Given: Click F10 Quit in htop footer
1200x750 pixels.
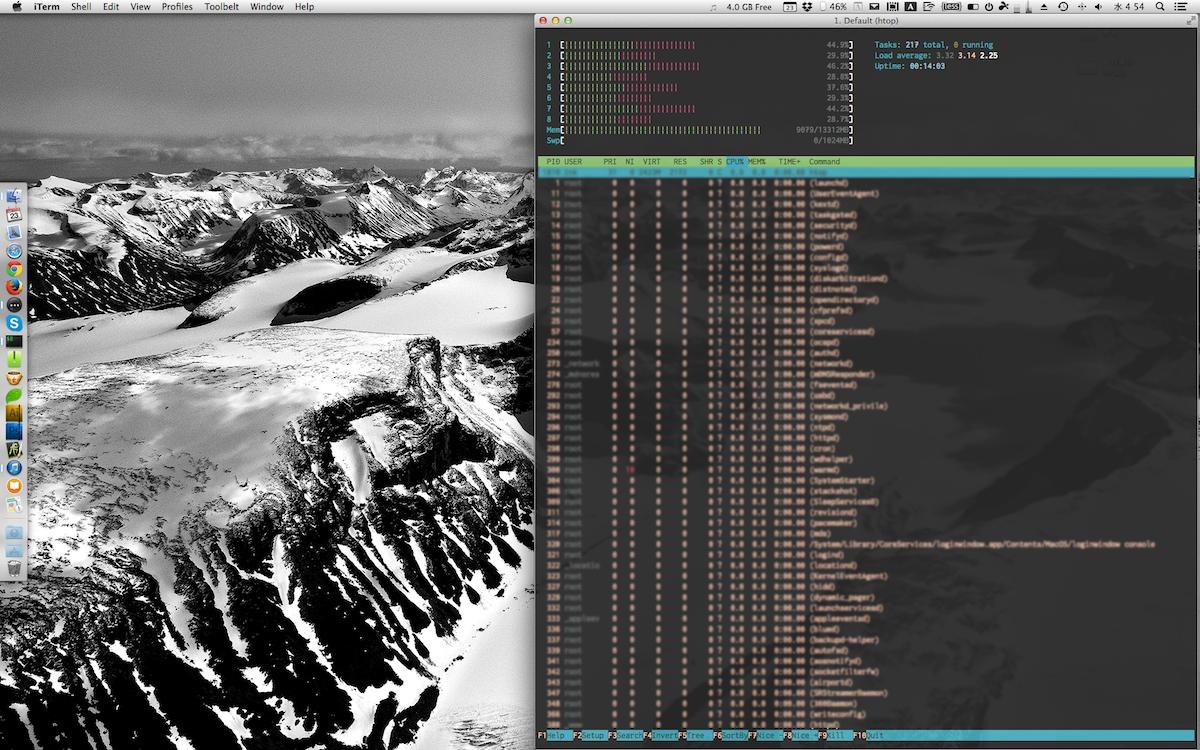Looking at the screenshot, I should pos(868,736).
